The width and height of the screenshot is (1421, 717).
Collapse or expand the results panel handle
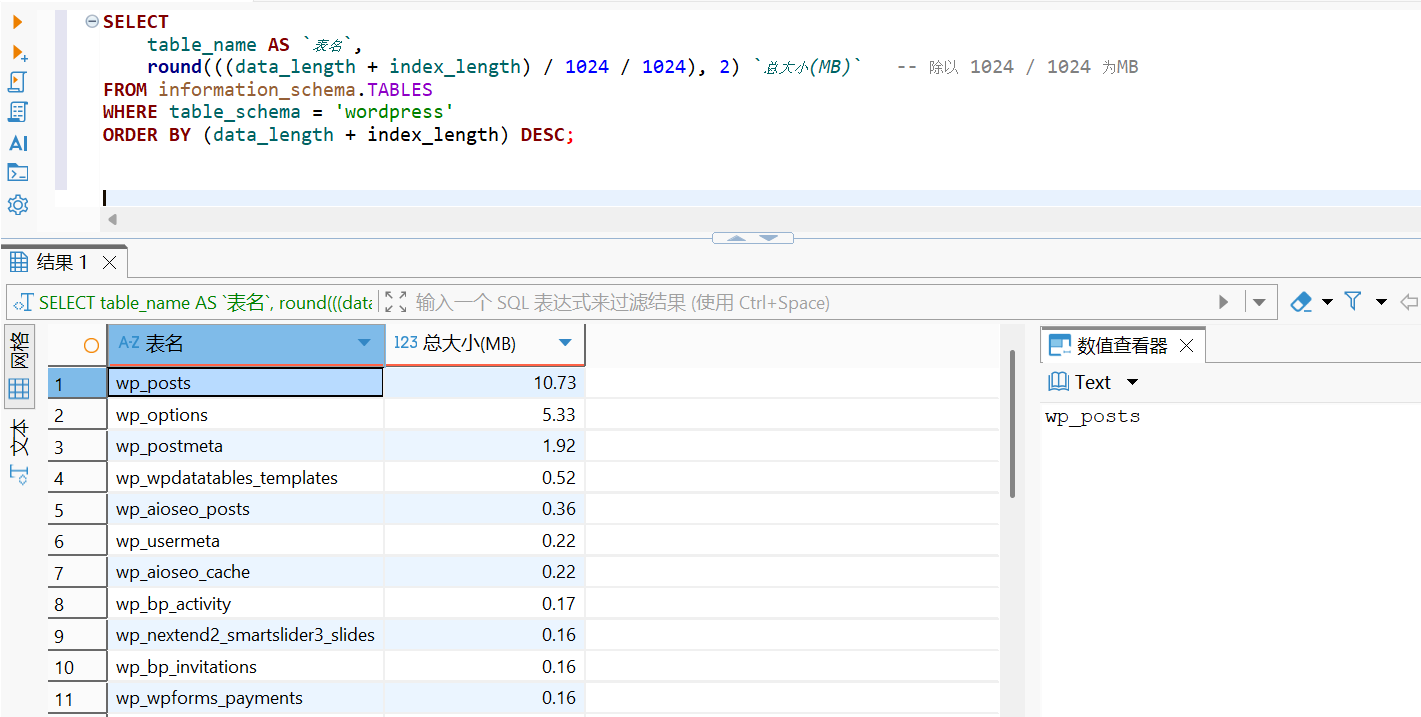coord(752,238)
